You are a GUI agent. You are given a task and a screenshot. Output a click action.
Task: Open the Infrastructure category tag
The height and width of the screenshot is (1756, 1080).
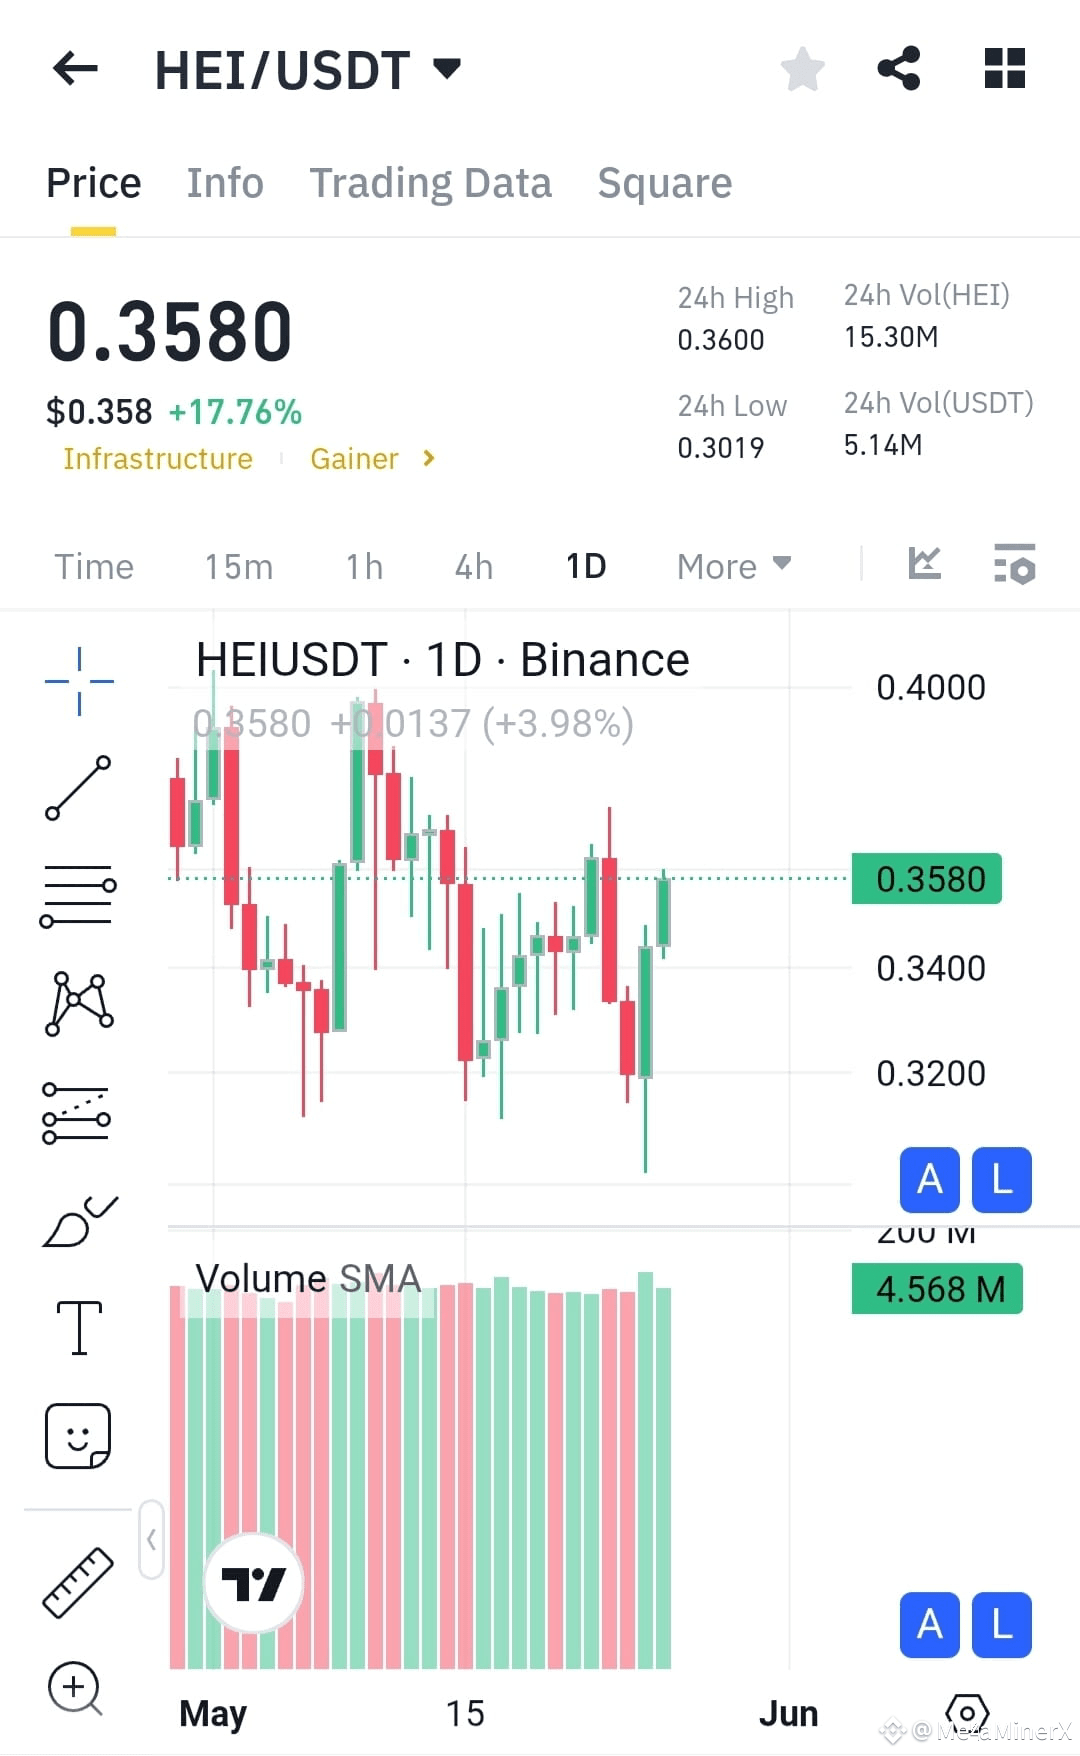(158, 459)
